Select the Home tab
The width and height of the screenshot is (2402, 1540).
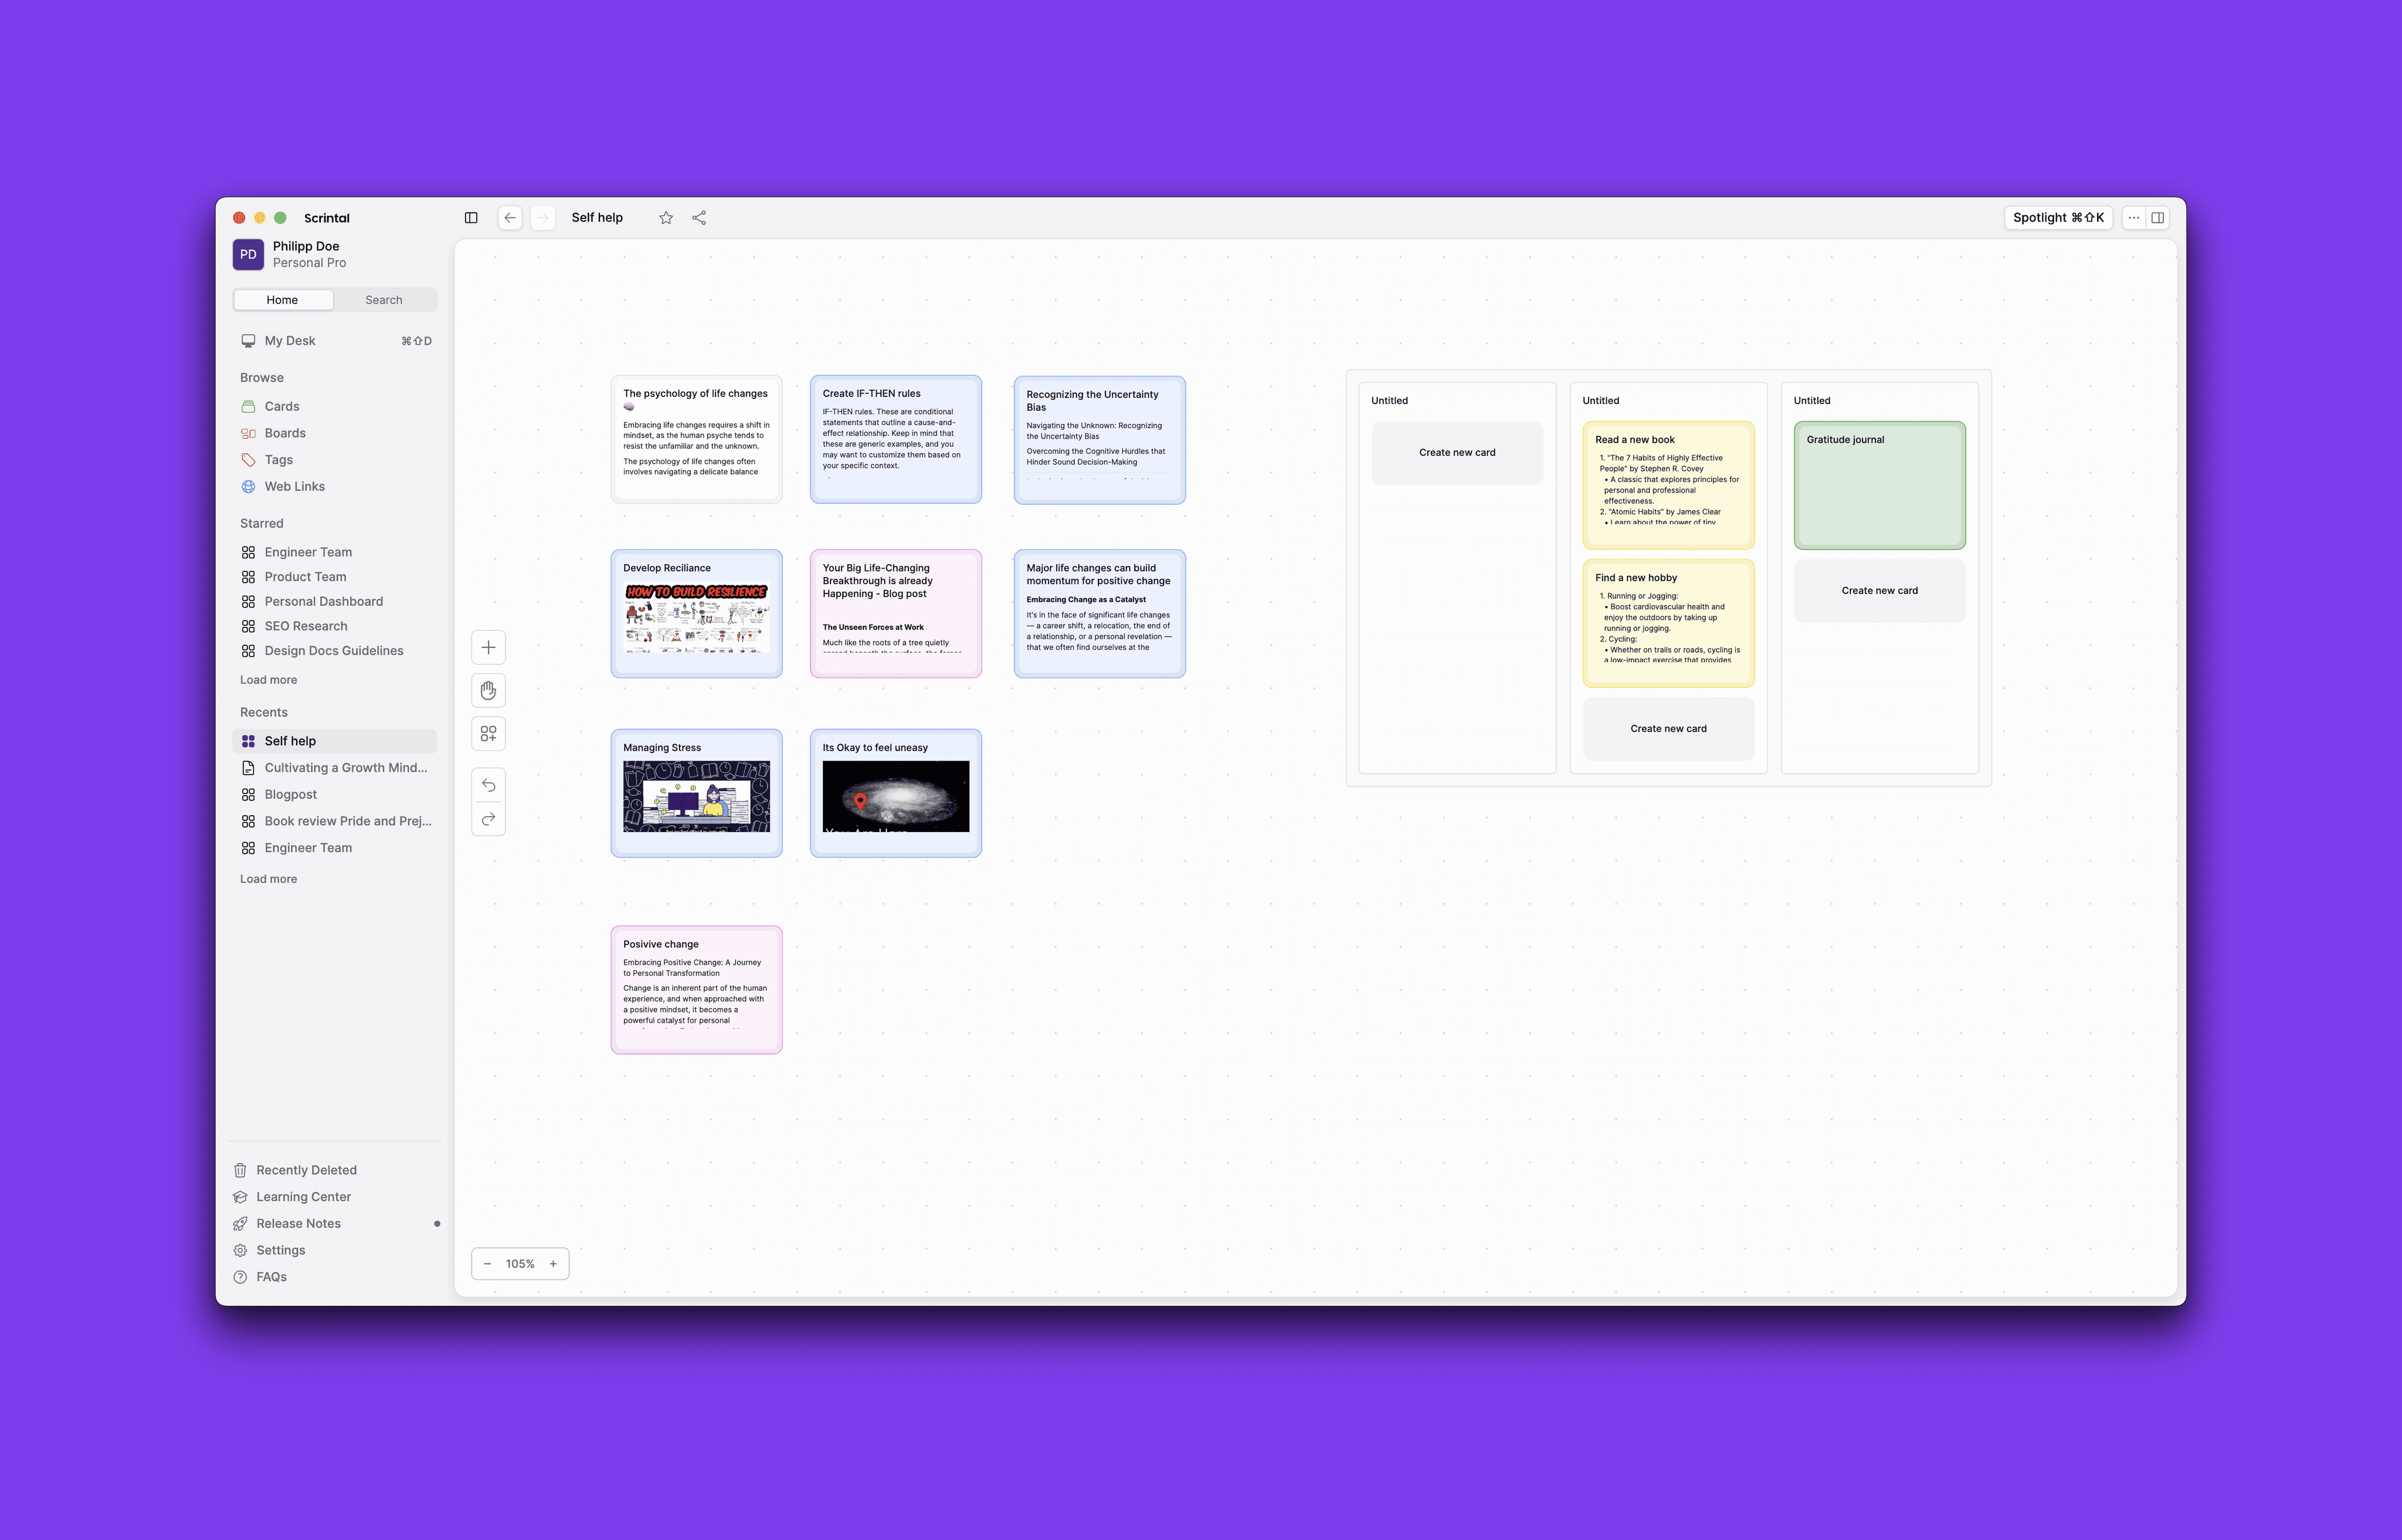click(x=282, y=300)
